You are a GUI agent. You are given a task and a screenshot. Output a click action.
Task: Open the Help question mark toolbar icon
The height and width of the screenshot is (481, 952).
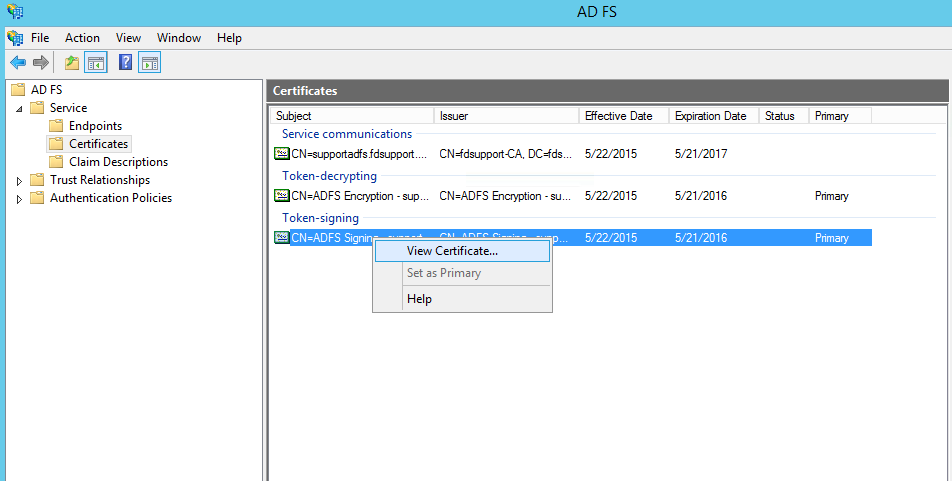[125, 63]
